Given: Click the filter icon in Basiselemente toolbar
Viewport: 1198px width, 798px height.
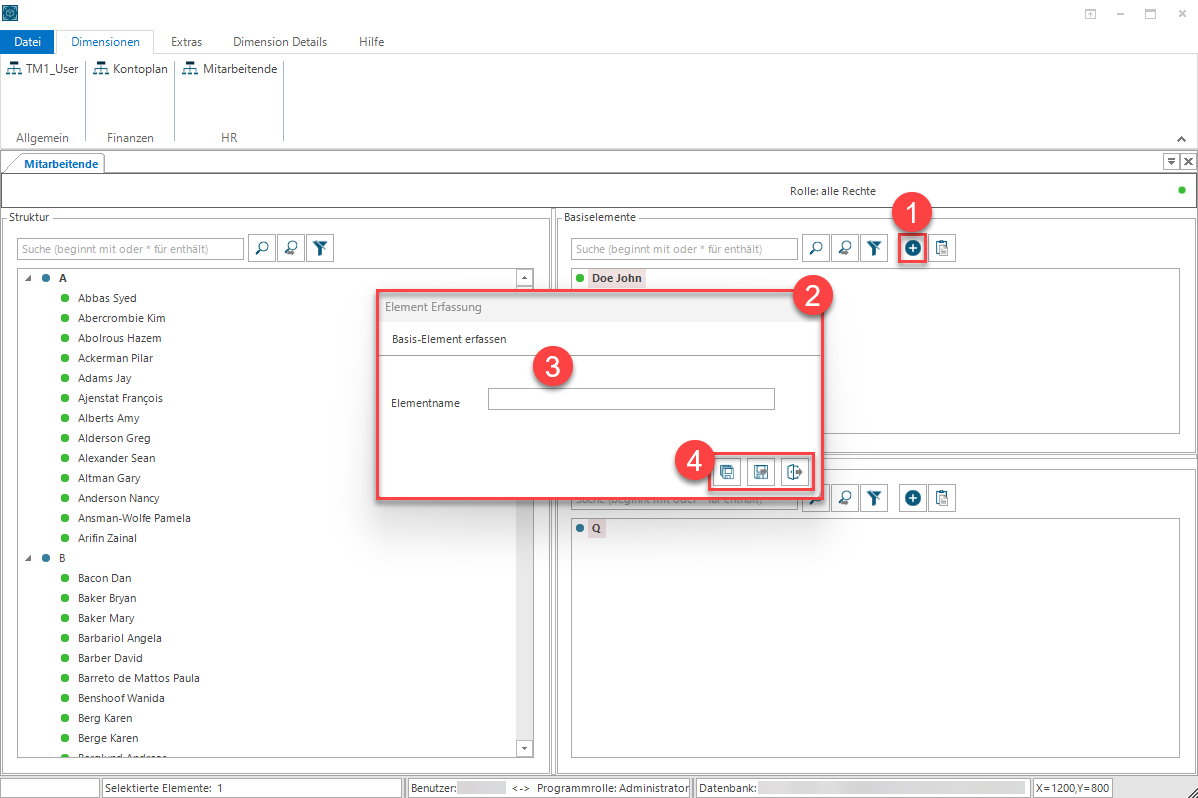Looking at the screenshot, I should (874, 248).
